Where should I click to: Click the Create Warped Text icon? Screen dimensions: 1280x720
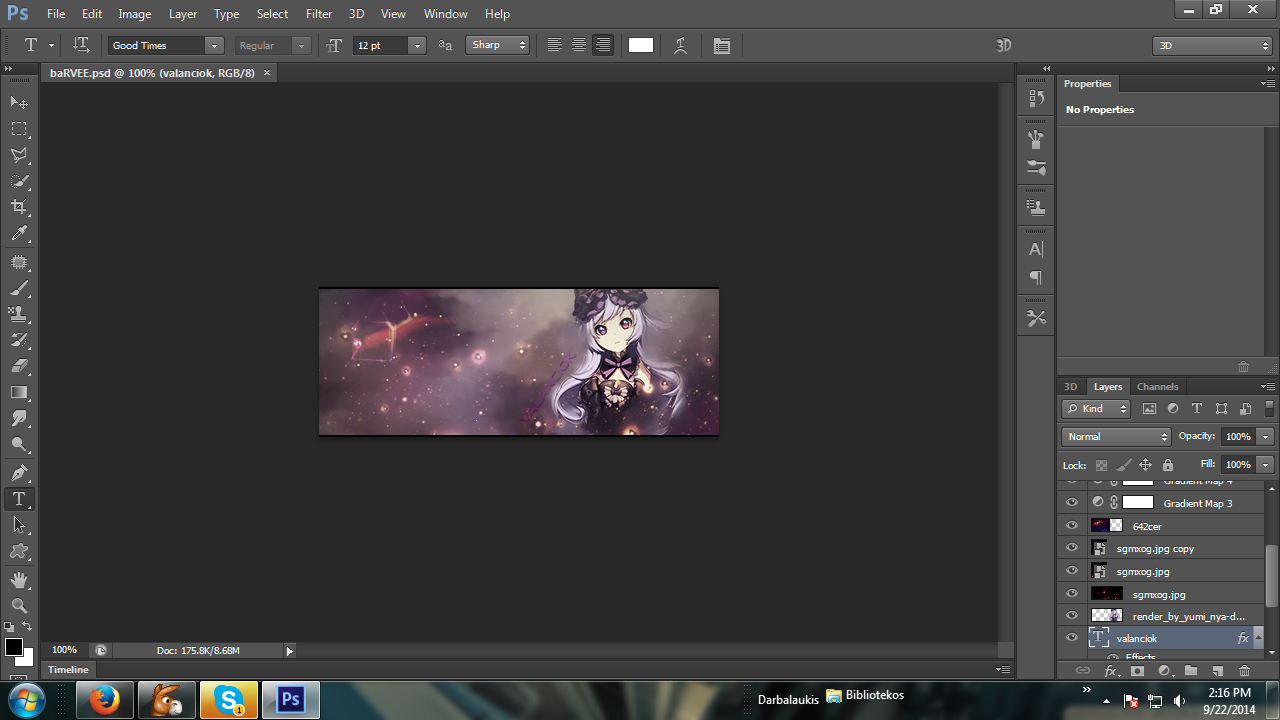point(681,45)
